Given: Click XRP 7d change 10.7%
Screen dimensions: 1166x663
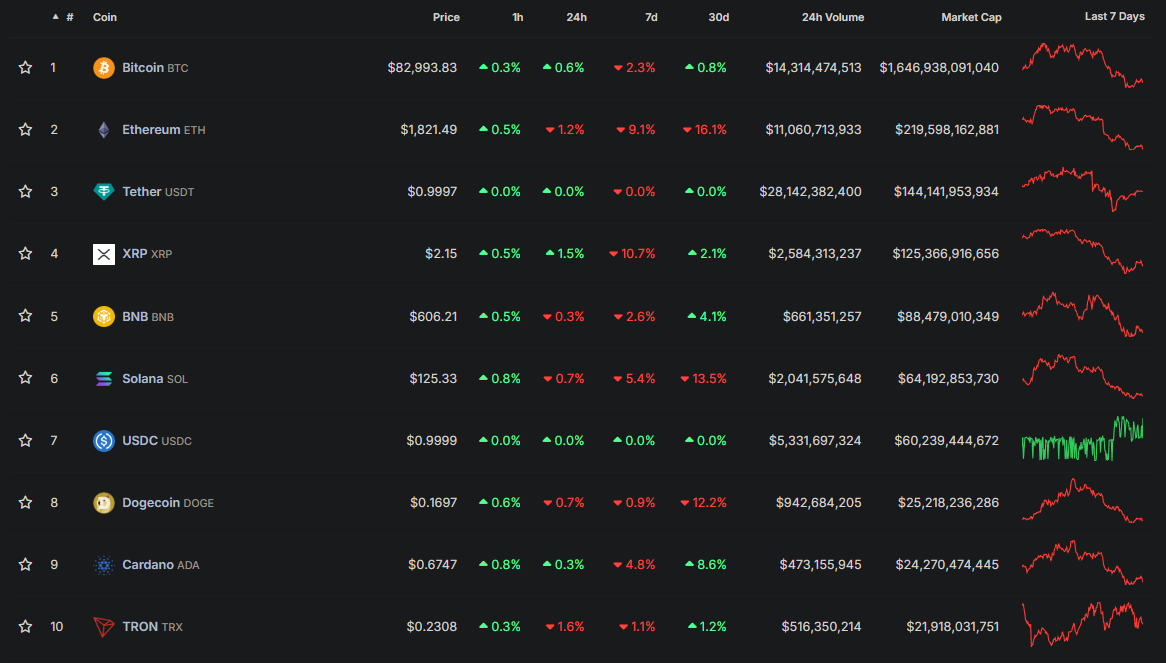Looking at the screenshot, I should tap(632, 253).
